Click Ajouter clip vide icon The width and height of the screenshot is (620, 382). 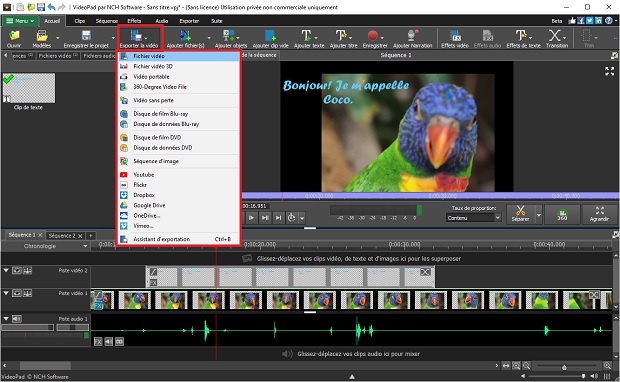(x=270, y=36)
